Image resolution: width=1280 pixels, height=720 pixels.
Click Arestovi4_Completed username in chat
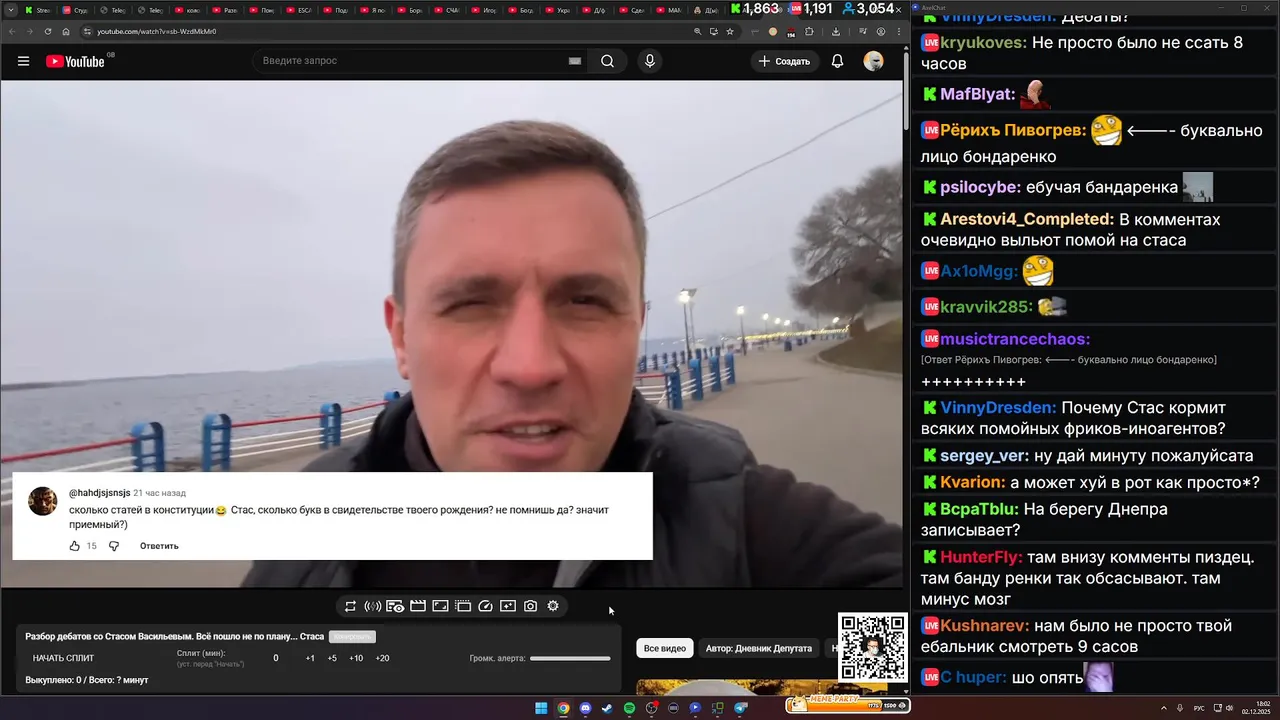pos(1027,219)
